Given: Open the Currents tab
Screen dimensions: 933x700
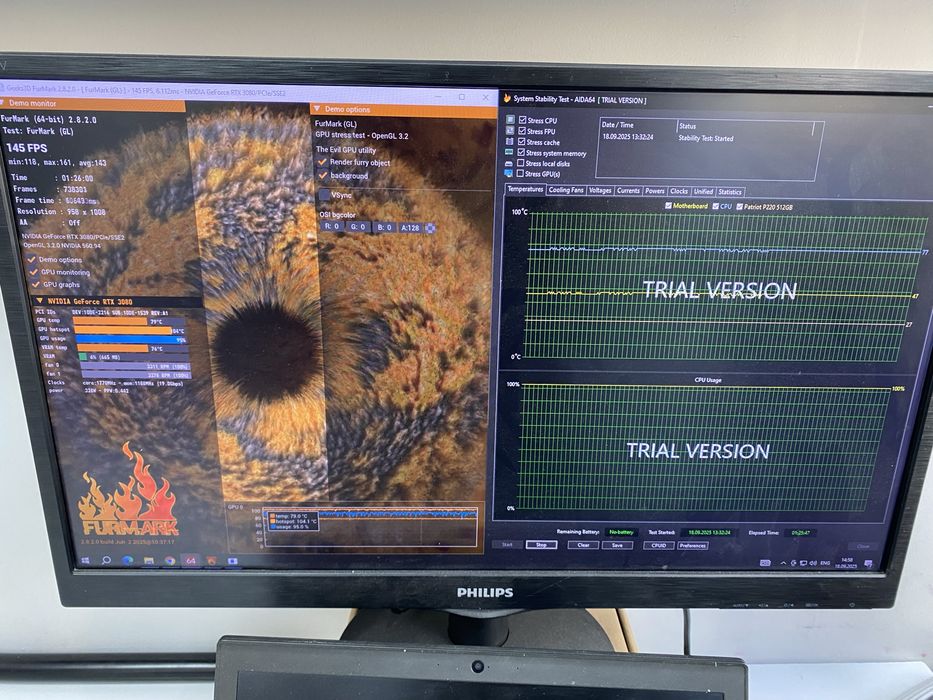Looking at the screenshot, I should [x=628, y=190].
